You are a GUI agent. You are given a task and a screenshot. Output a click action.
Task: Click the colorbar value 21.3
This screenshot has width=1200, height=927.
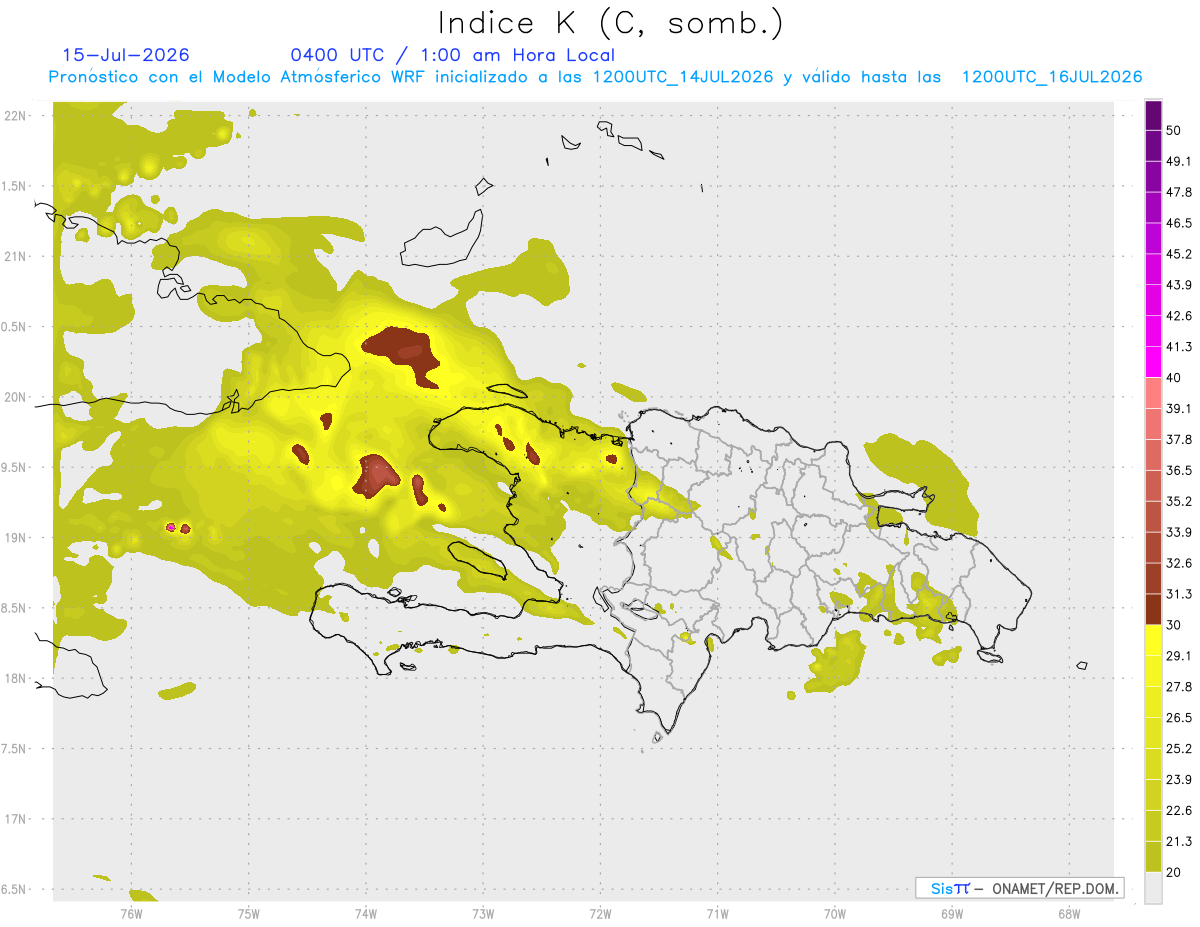pos(1179,842)
